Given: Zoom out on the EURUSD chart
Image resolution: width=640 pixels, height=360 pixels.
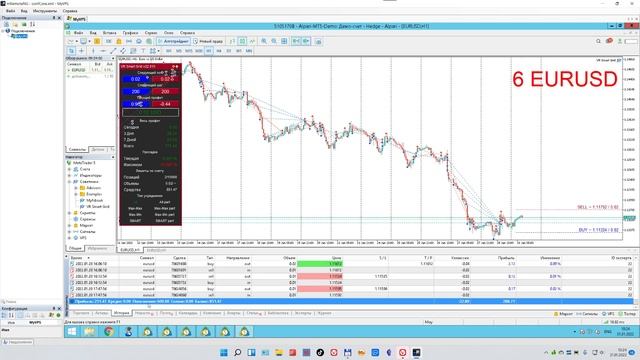Looking at the screenshot, I should (x=274, y=41).
